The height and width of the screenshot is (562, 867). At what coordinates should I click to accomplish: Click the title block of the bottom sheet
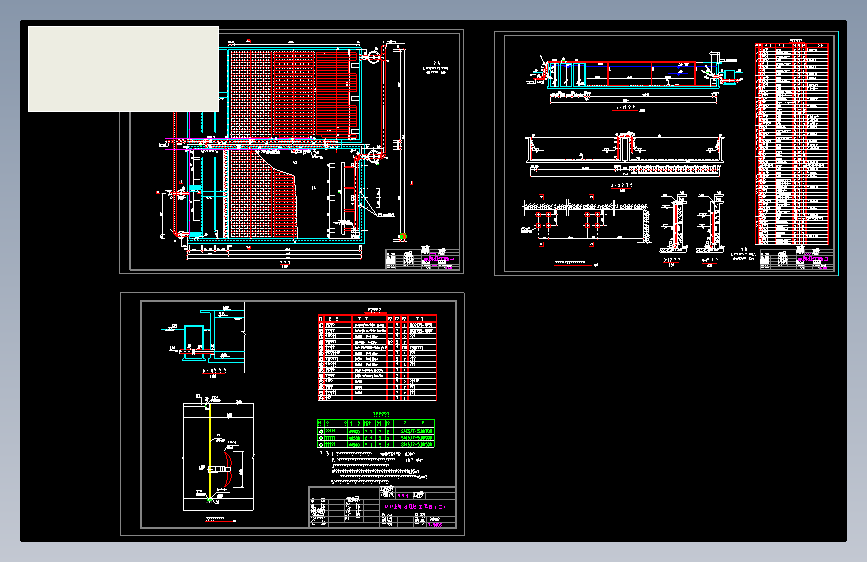[x=382, y=507]
